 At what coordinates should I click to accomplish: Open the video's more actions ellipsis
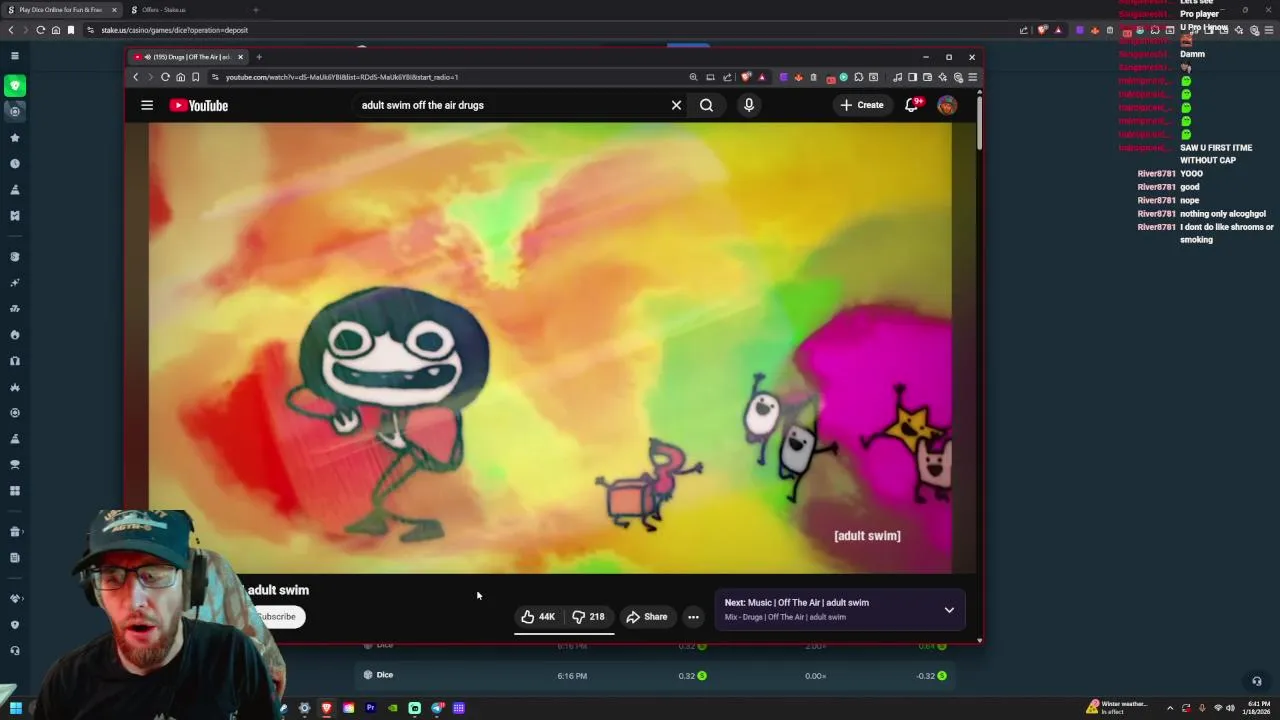[x=693, y=617]
